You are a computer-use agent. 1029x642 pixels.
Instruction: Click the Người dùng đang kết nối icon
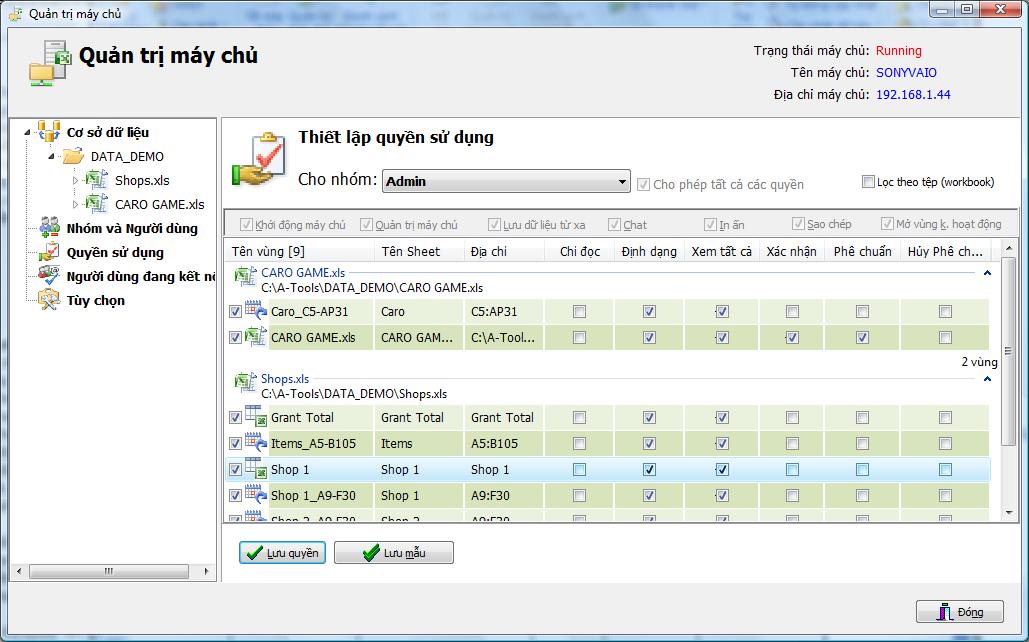49,276
